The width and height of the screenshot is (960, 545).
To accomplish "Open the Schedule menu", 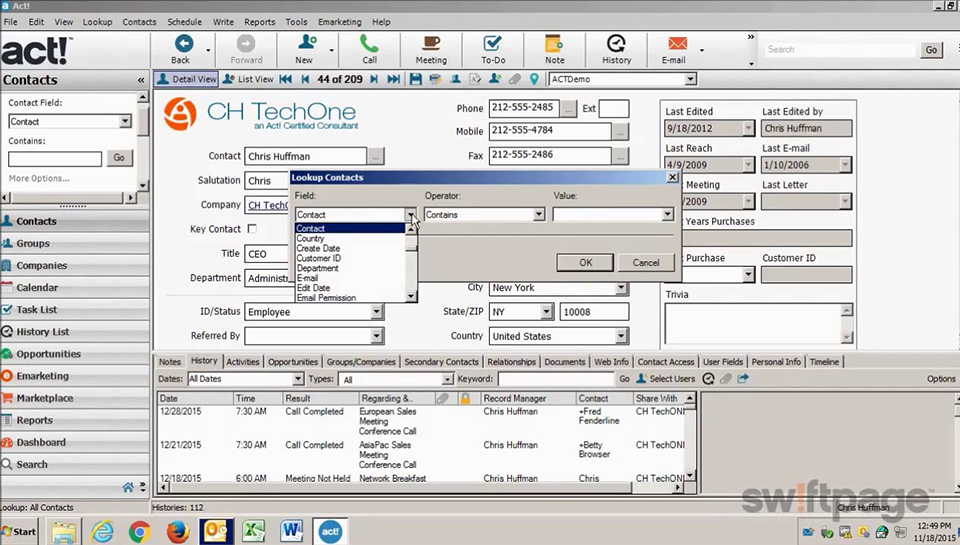I will pyautogui.click(x=184, y=21).
